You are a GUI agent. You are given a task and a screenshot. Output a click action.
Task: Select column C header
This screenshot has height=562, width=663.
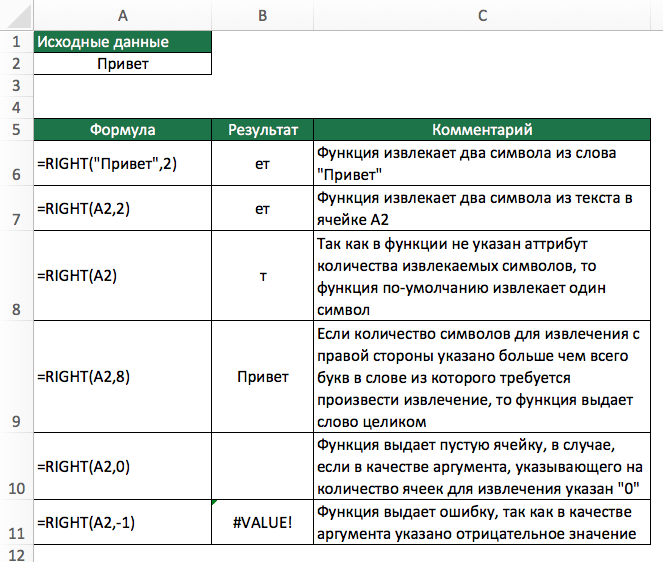pyautogui.click(x=482, y=15)
